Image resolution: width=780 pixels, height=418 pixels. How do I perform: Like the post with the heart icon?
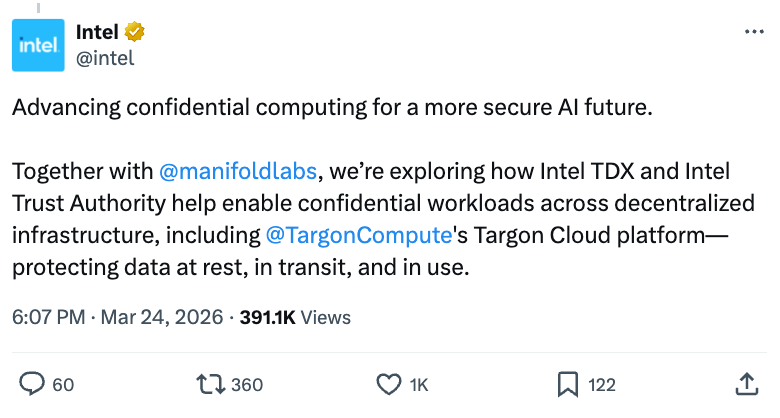(x=387, y=384)
